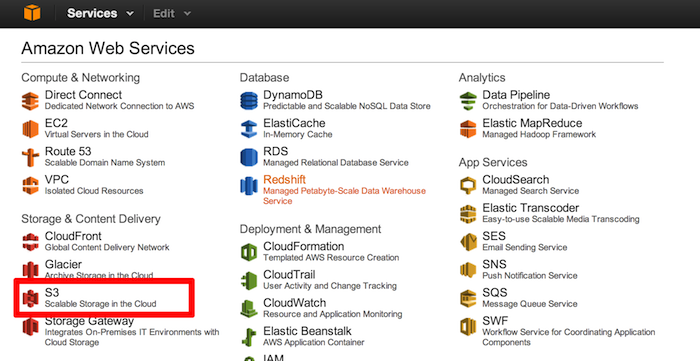Click 'Global Content Delivery Network' description
The height and width of the screenshot is (361, 700).
click(107, 247)
